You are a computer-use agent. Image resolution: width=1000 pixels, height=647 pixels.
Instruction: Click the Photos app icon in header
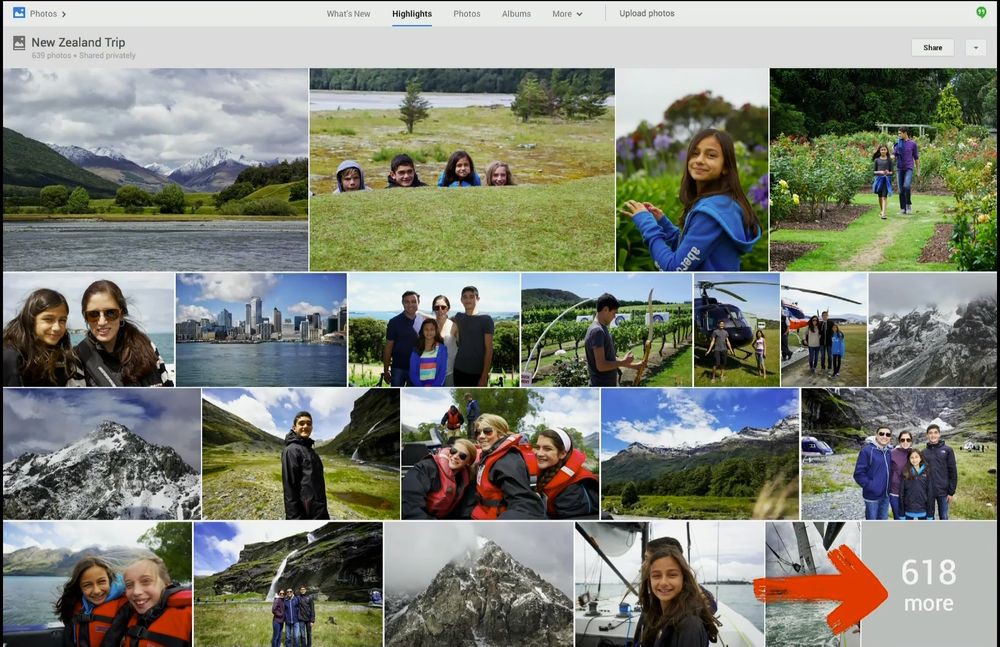coord(19,13)
